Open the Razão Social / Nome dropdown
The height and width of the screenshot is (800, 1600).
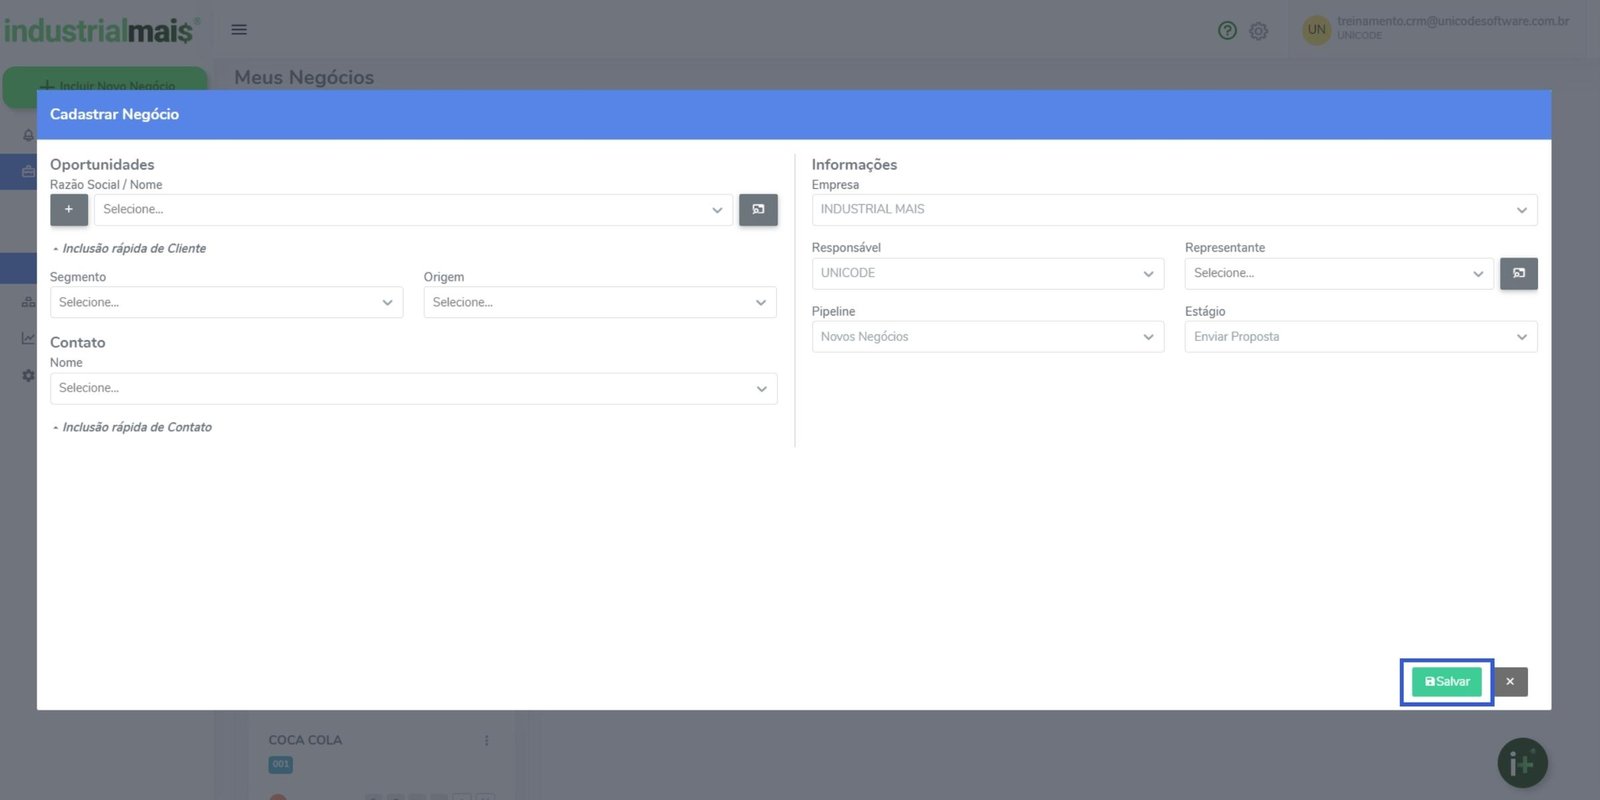coord(413,210)
